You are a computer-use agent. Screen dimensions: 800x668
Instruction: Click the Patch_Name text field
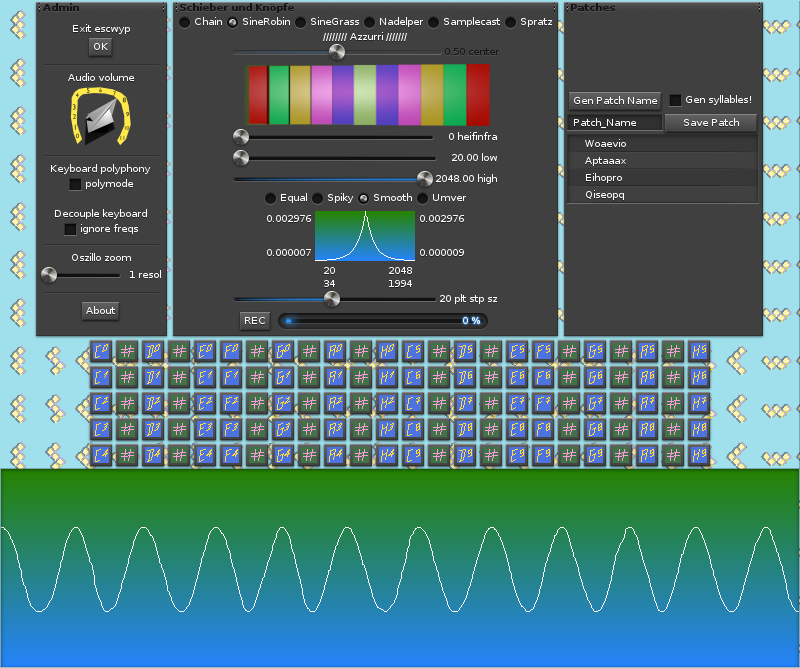click(615, 123)
